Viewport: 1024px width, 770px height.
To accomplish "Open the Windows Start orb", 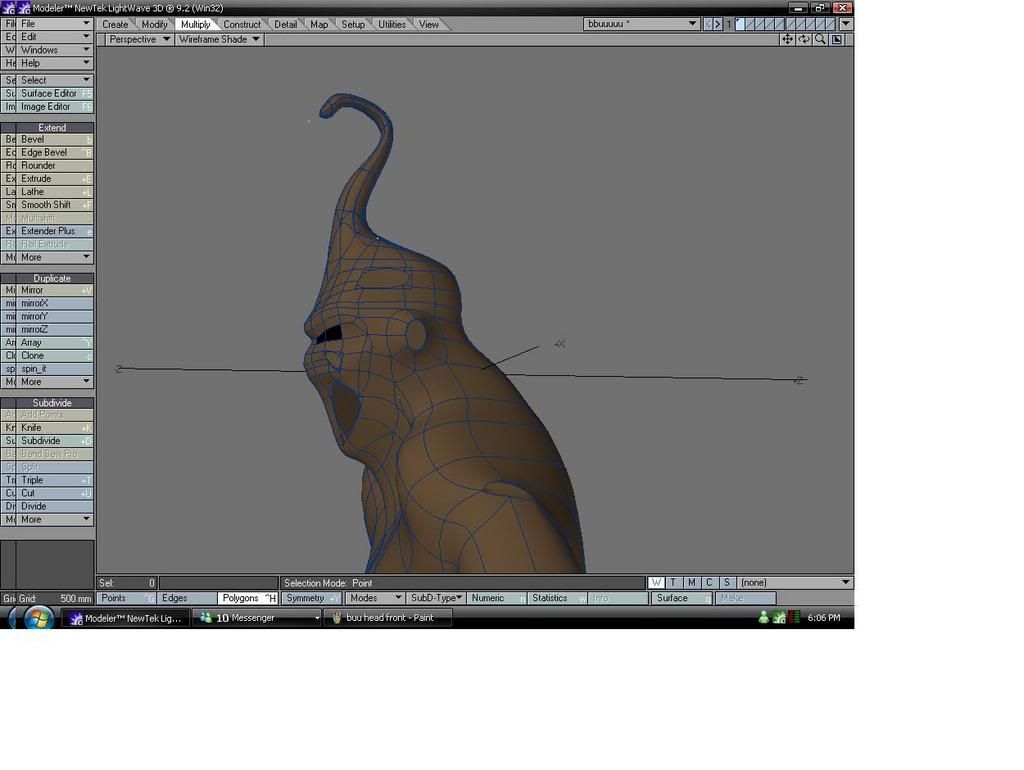I will [x=38, y=617].
